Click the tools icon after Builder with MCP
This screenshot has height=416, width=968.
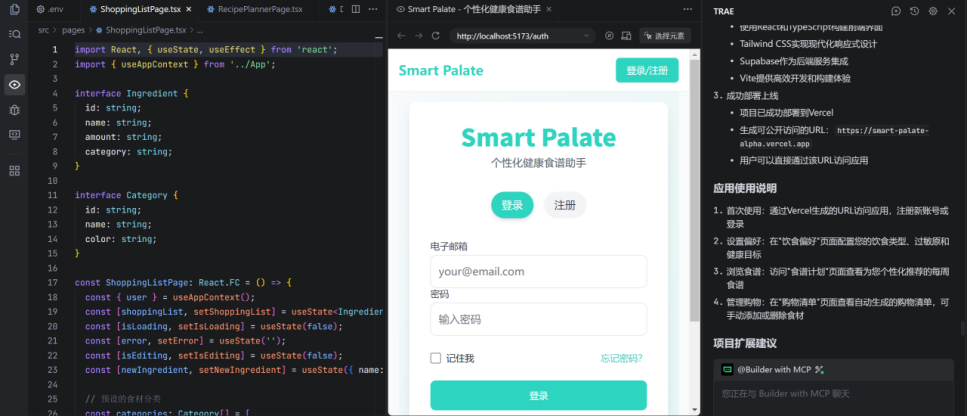(x=820, y=369)
